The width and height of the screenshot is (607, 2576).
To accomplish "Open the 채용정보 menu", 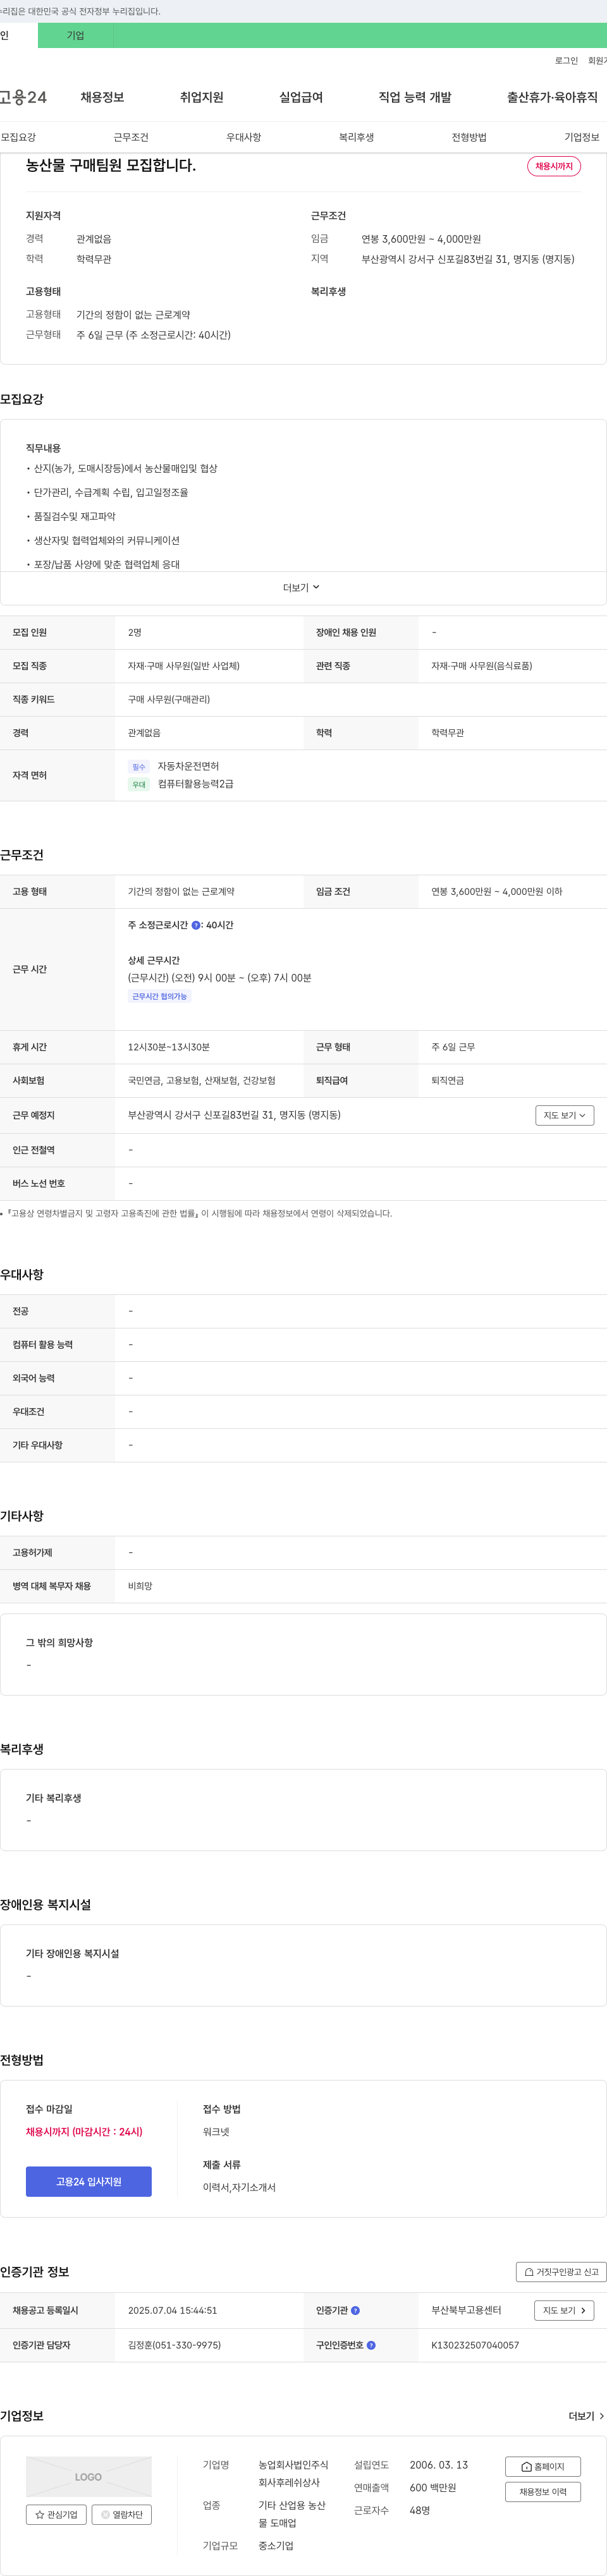I will 102,97.
